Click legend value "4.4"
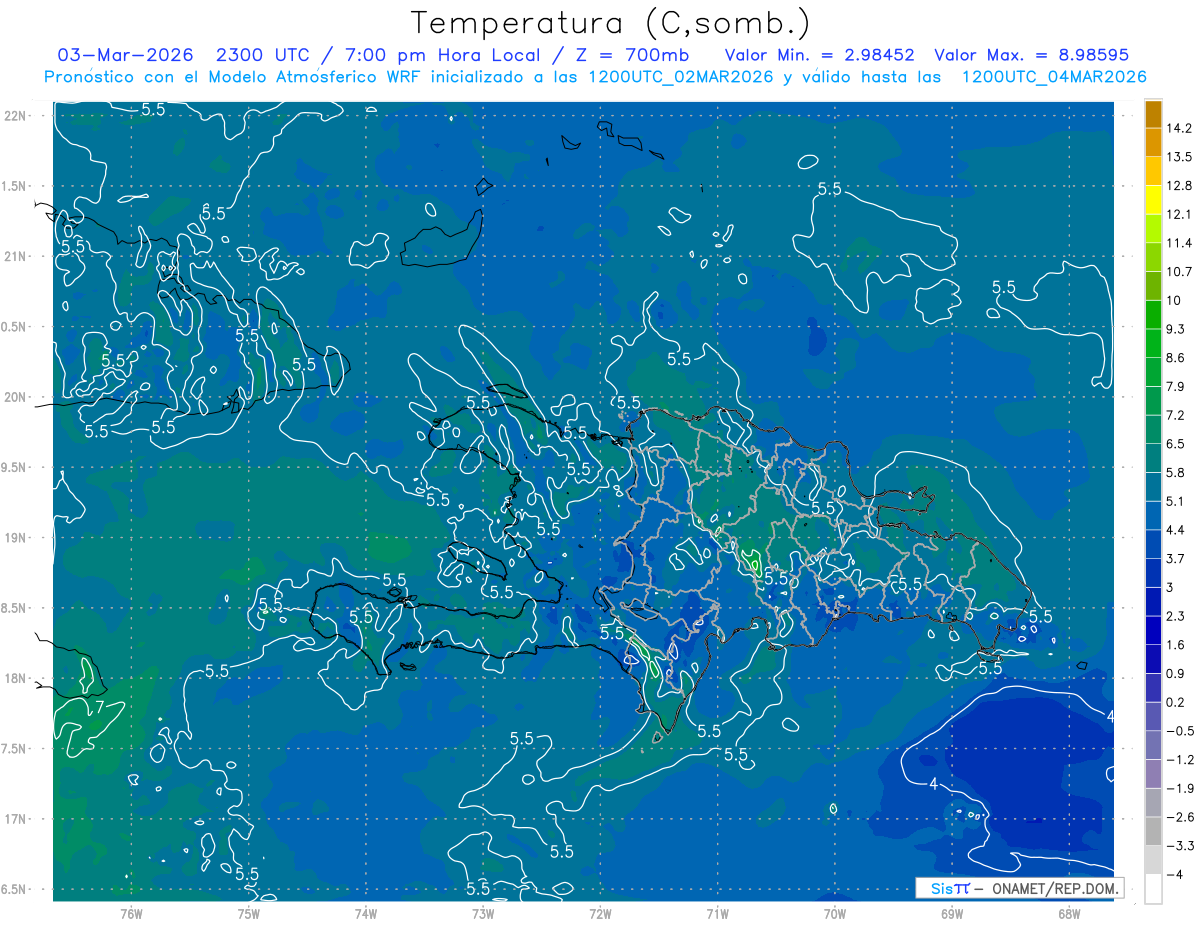The height and width of the screenshot is (927, 1200). (x=1177, y=530)
